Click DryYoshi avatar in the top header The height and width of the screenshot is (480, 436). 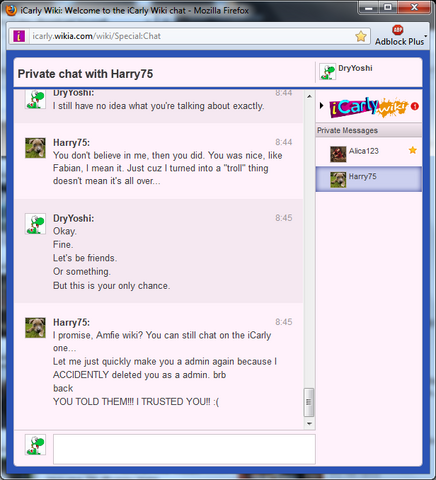click(327, 72)
